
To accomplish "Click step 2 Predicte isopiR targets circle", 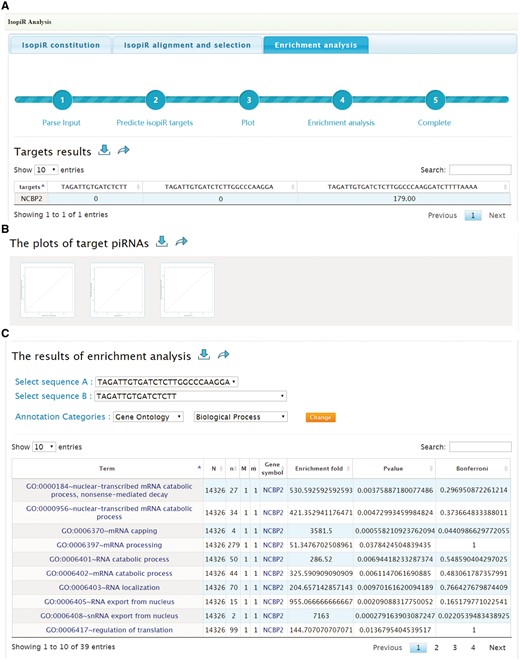I will pos(155,100).
